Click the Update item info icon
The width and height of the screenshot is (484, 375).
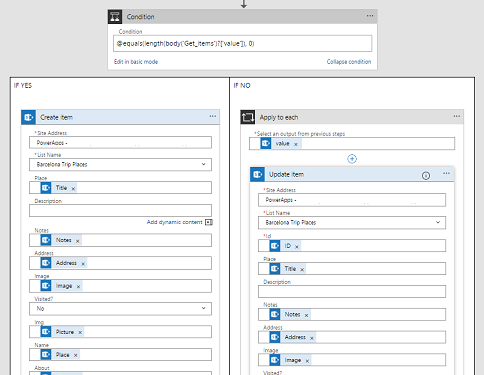tap(426, 176)
